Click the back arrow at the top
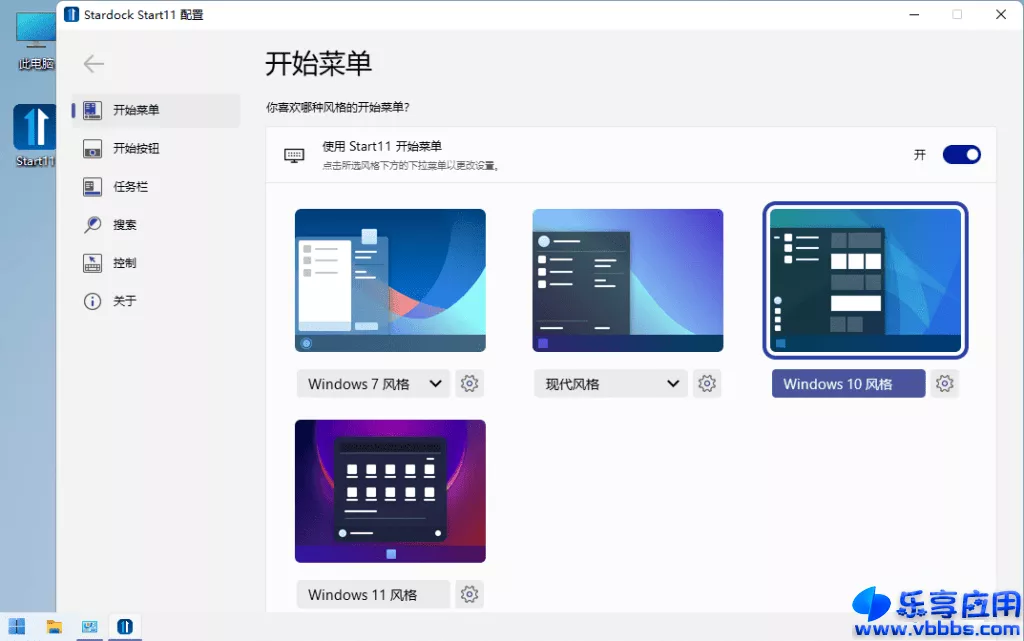Screen dimensions: 1024x641 click(x=92, y=63)
